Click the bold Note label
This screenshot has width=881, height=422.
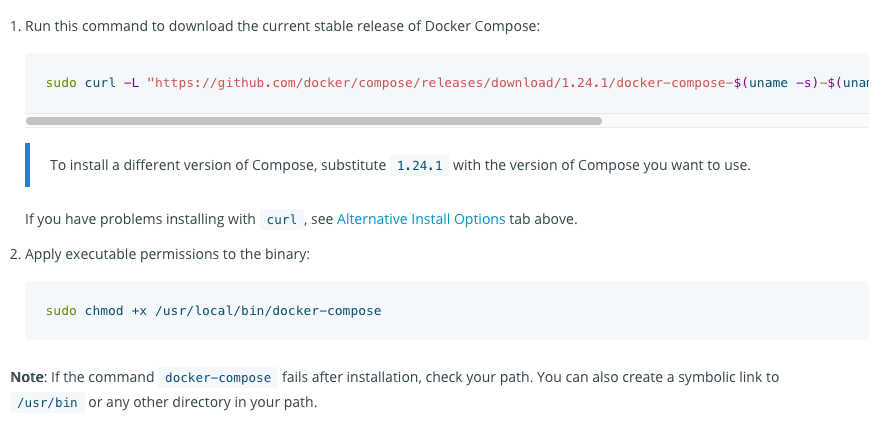click(26, 377)
